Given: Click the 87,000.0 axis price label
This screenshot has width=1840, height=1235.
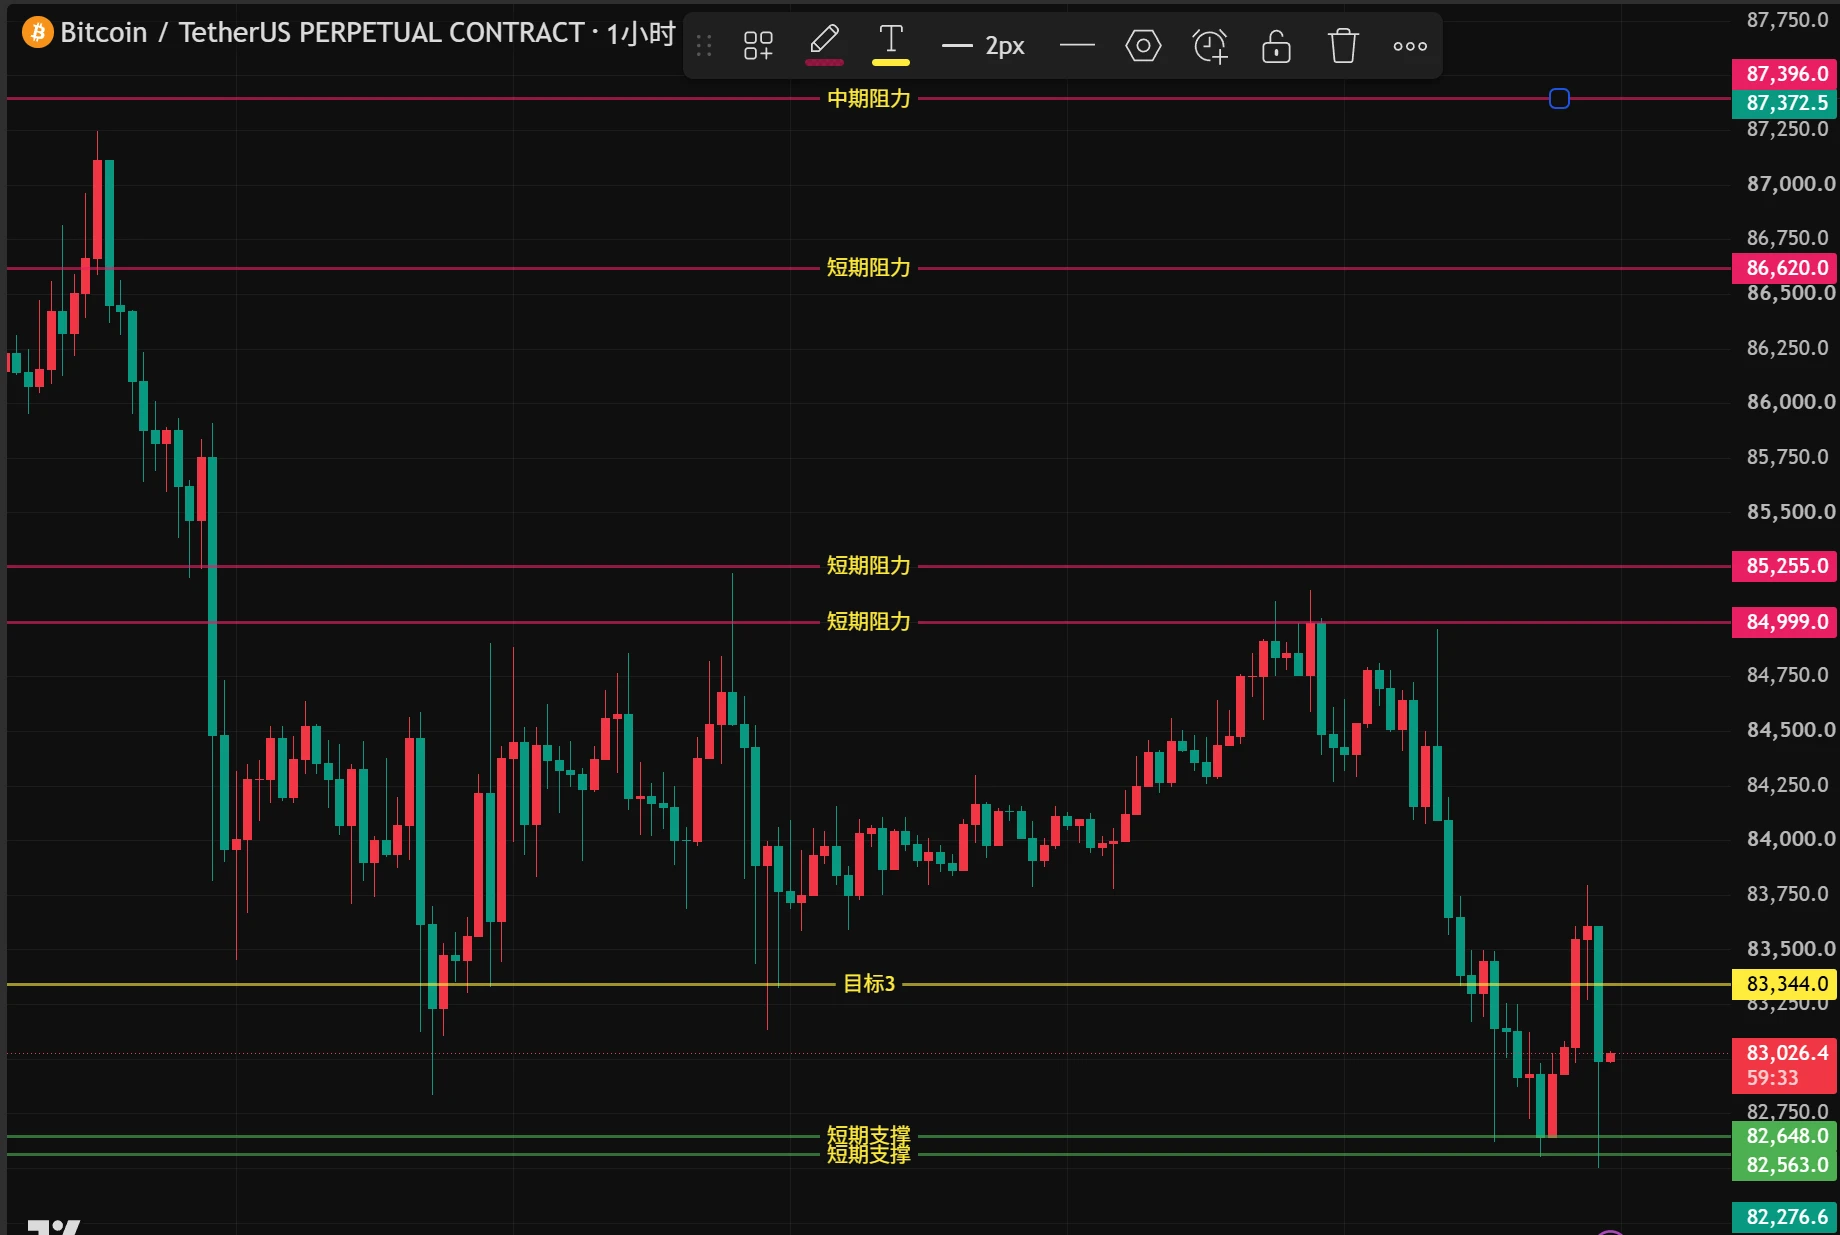Looking at the screenshot, I should pos(1790,184).
